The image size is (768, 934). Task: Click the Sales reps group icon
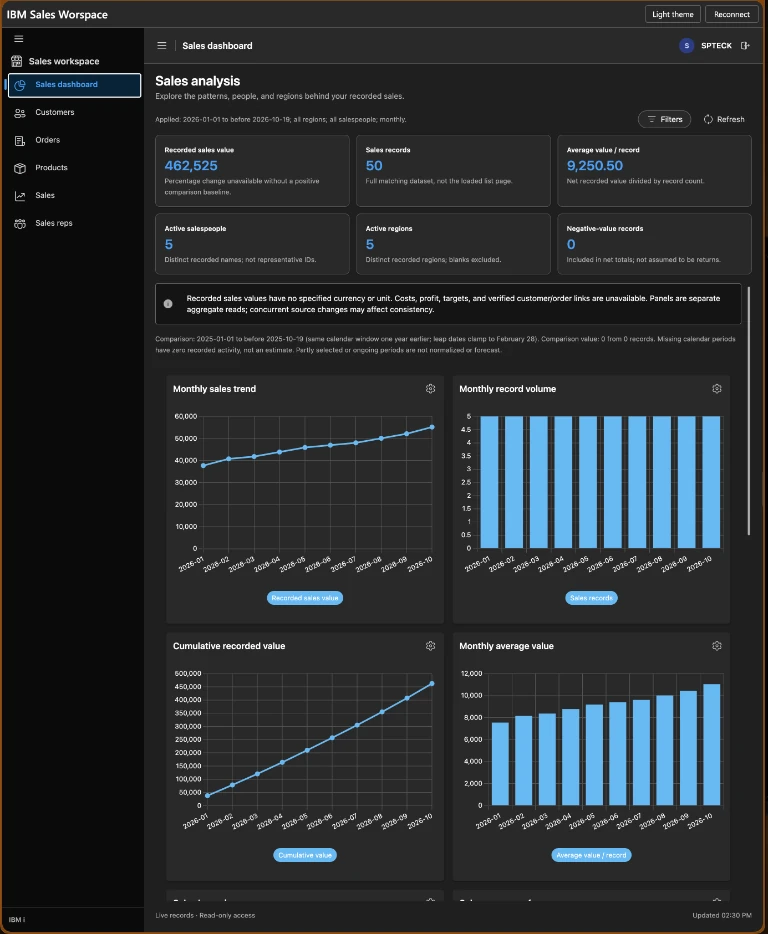click(20, 224)
